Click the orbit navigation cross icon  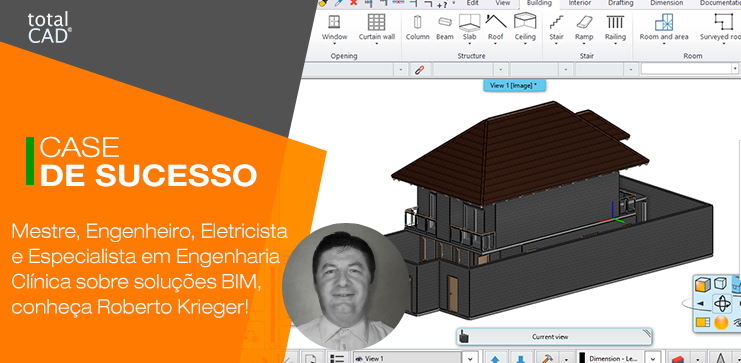(x=722, y=303)
